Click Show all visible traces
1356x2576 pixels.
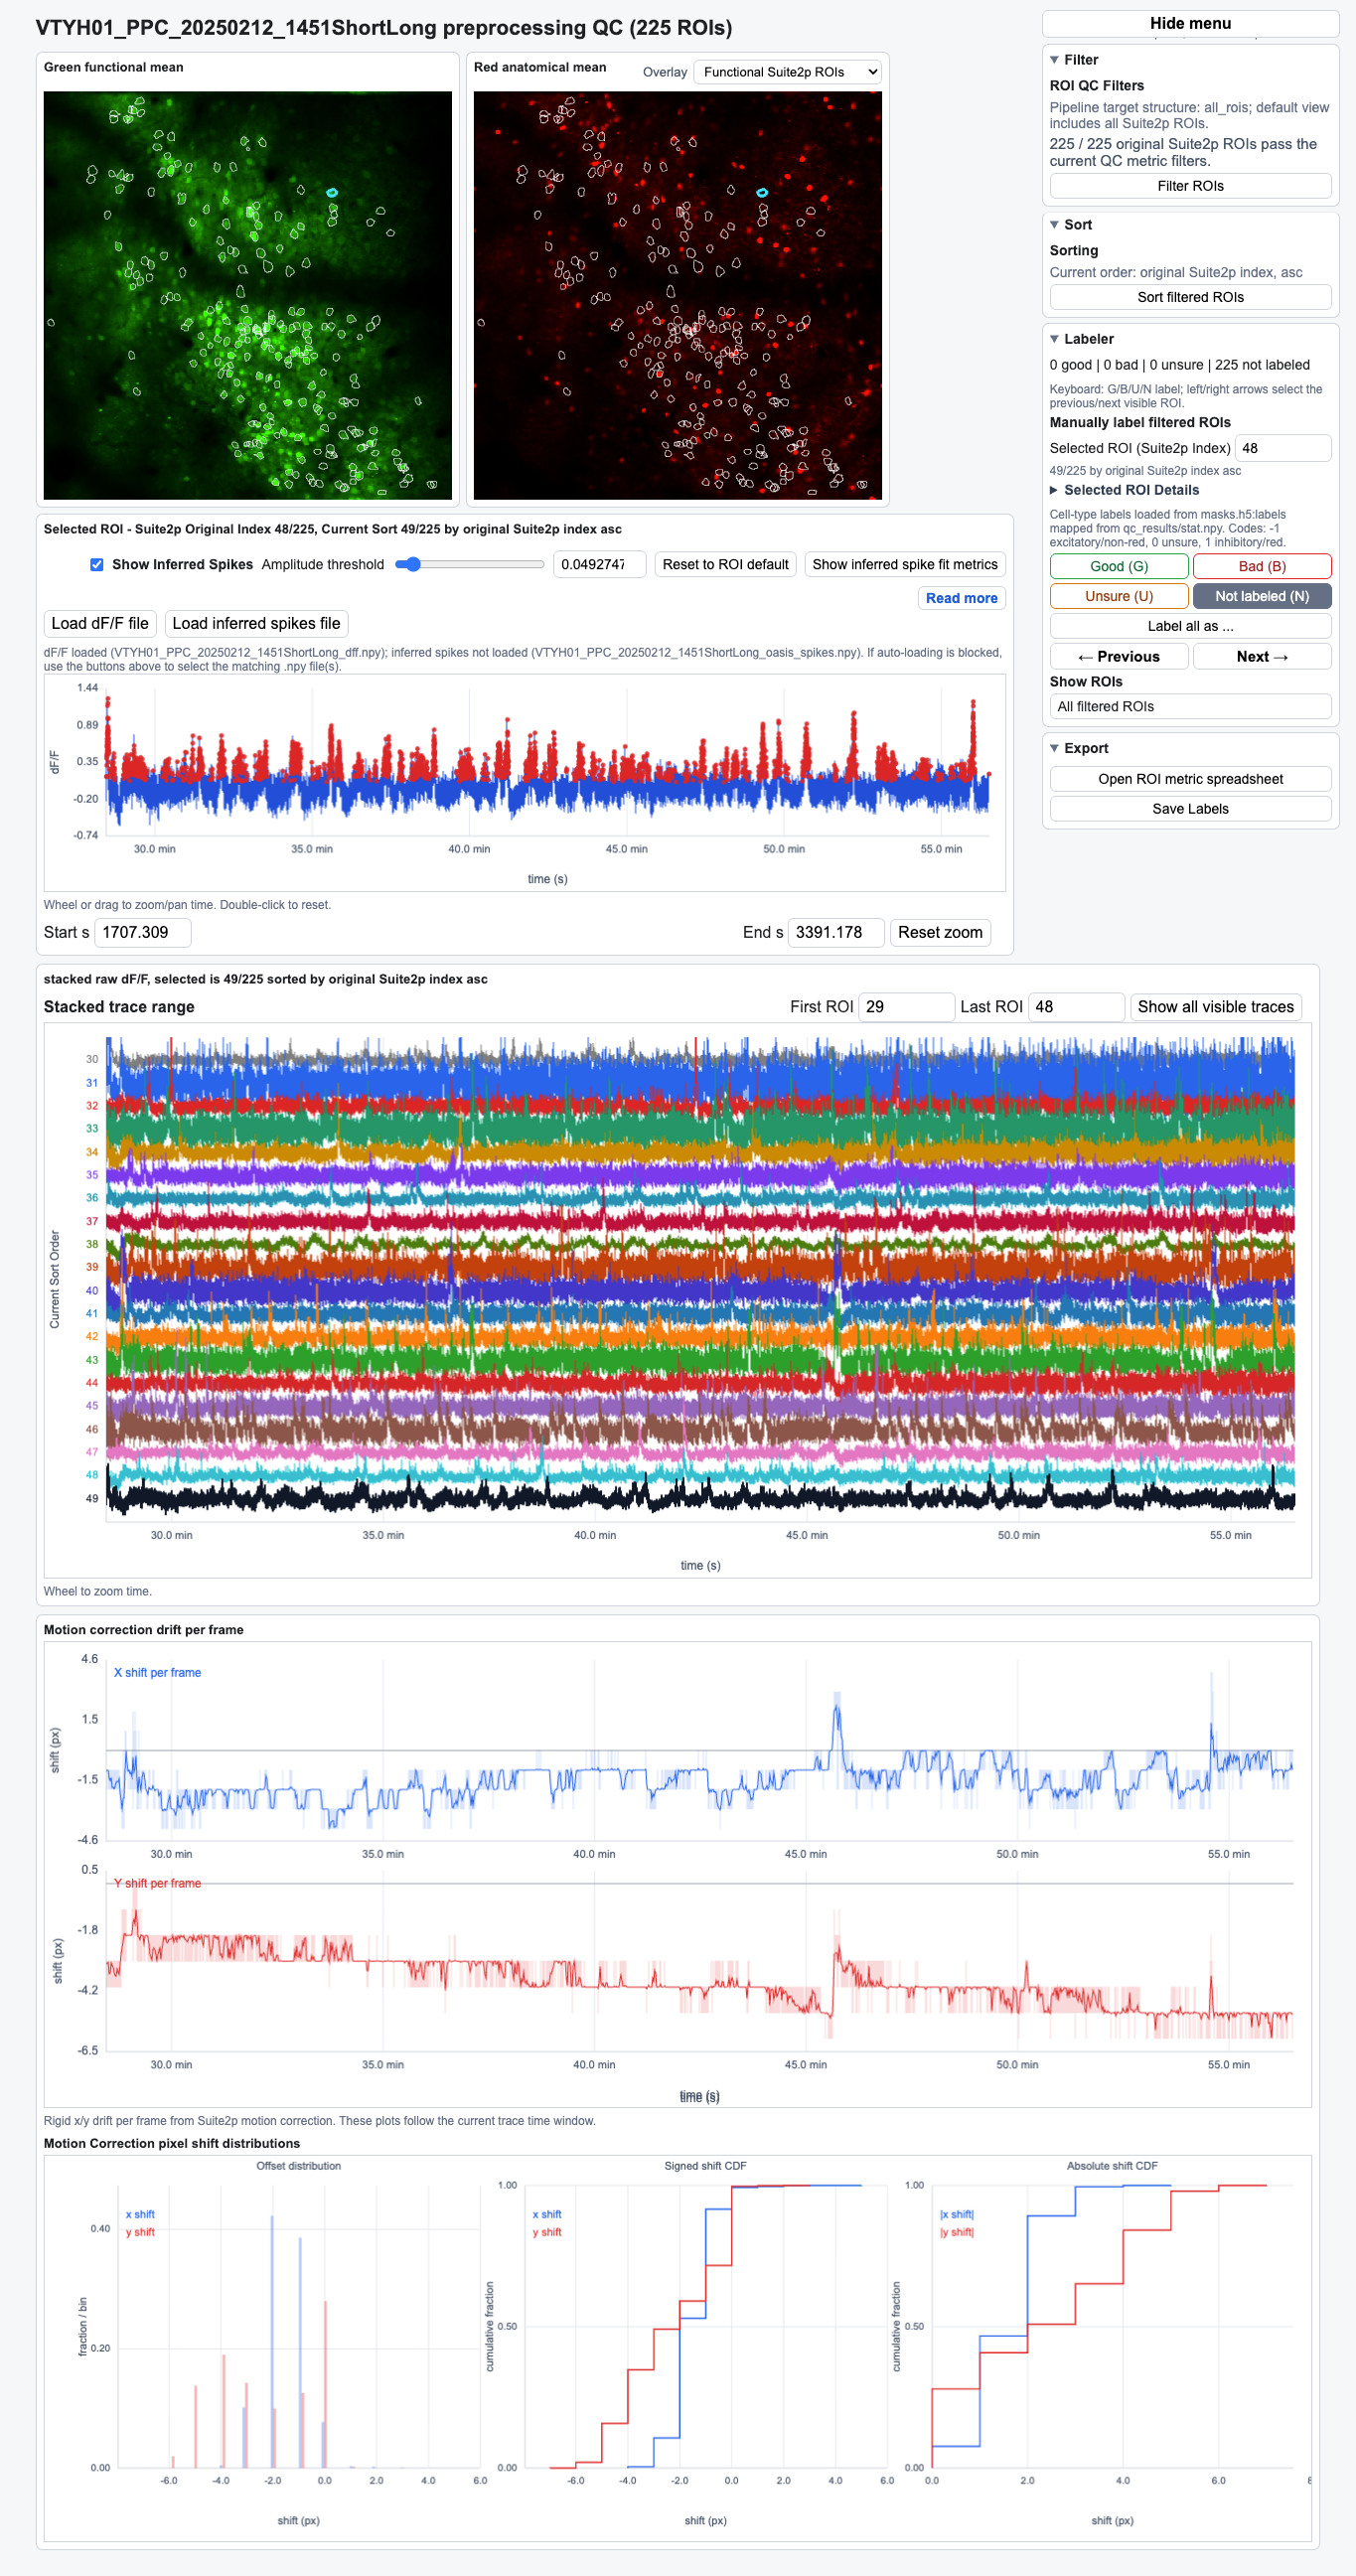[1215, 1007]
